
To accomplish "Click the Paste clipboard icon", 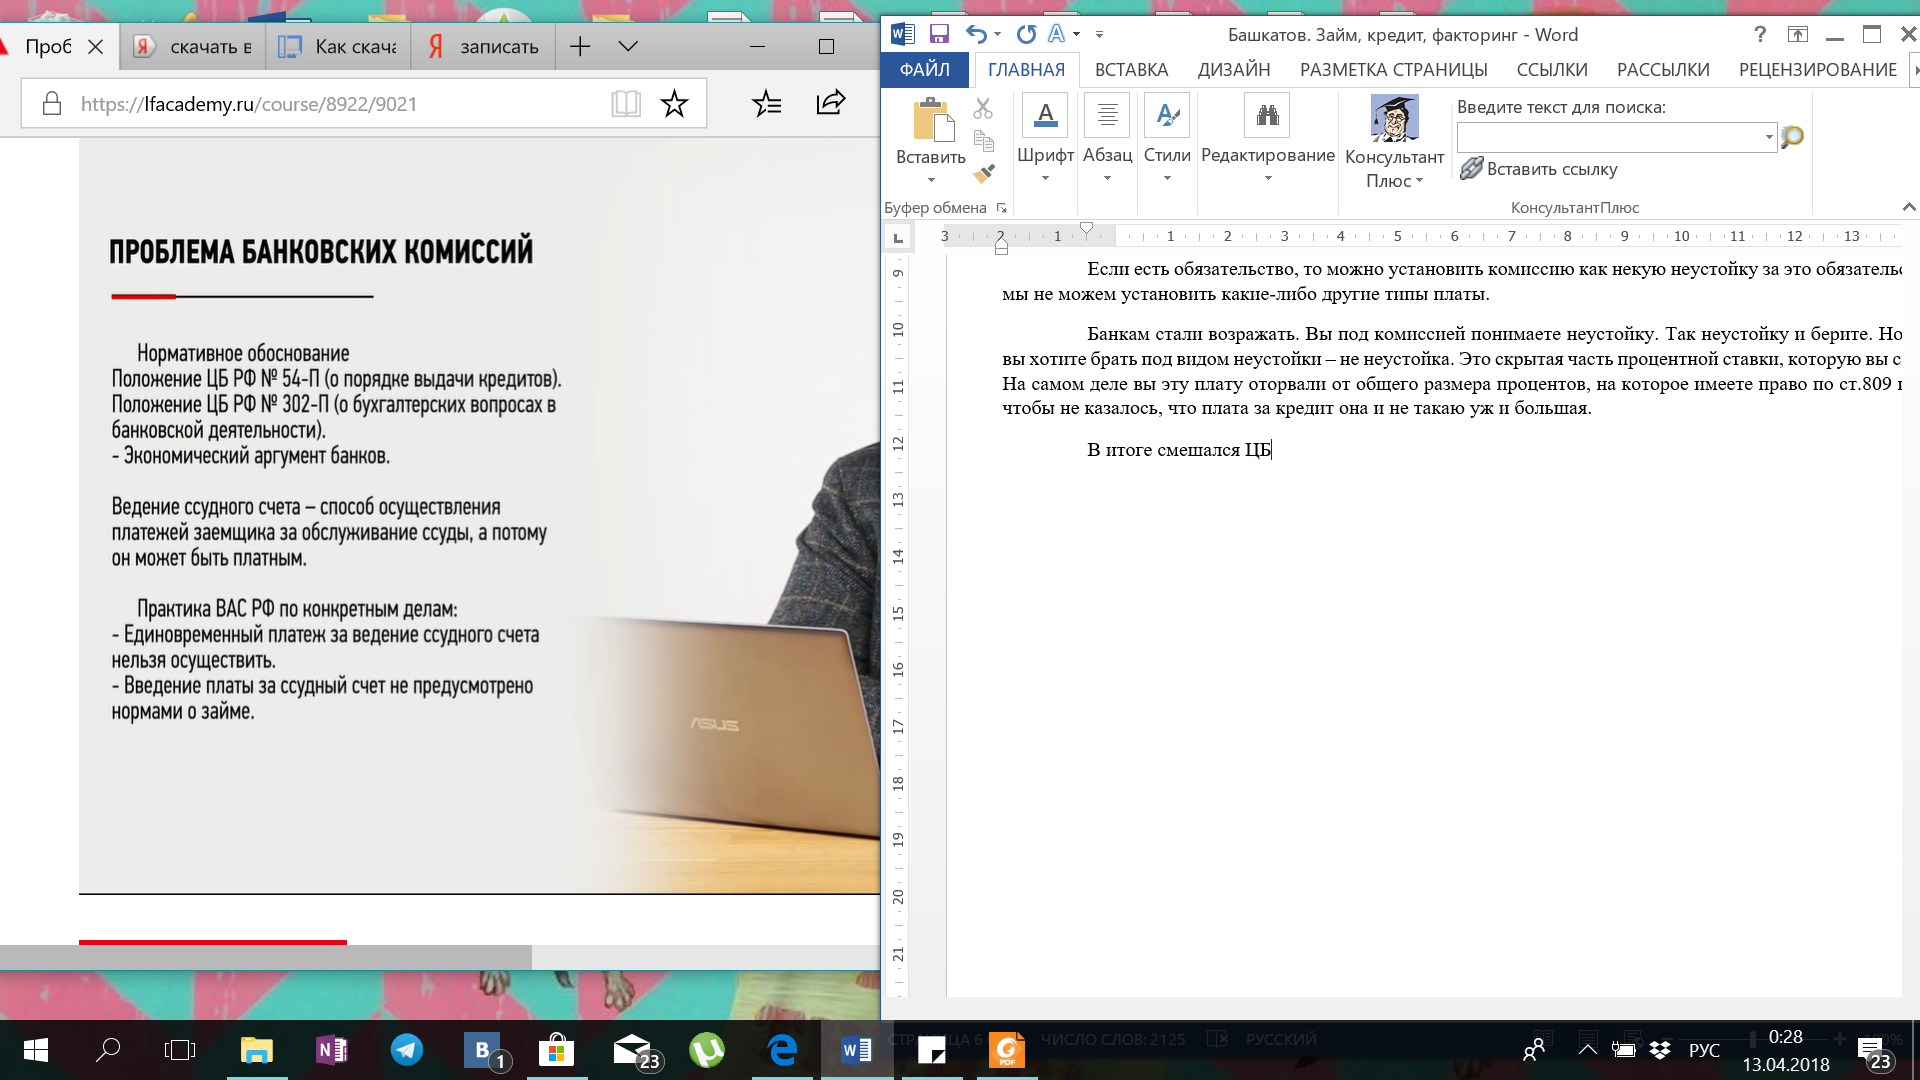I will pos(933,120).
